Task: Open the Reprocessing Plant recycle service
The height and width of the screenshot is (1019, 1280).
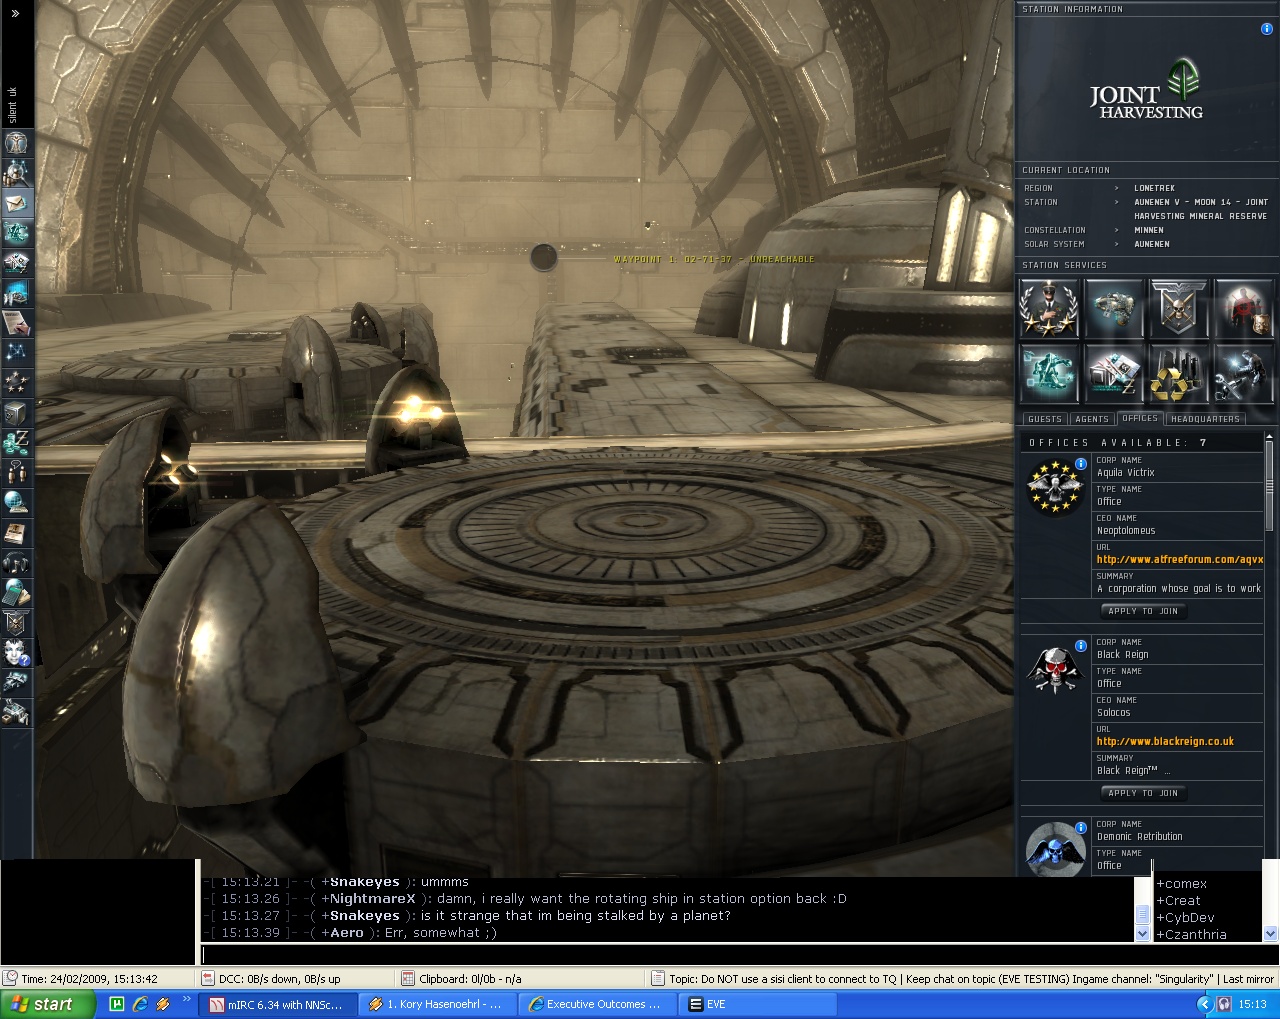Action: [x=1178, y=373]
